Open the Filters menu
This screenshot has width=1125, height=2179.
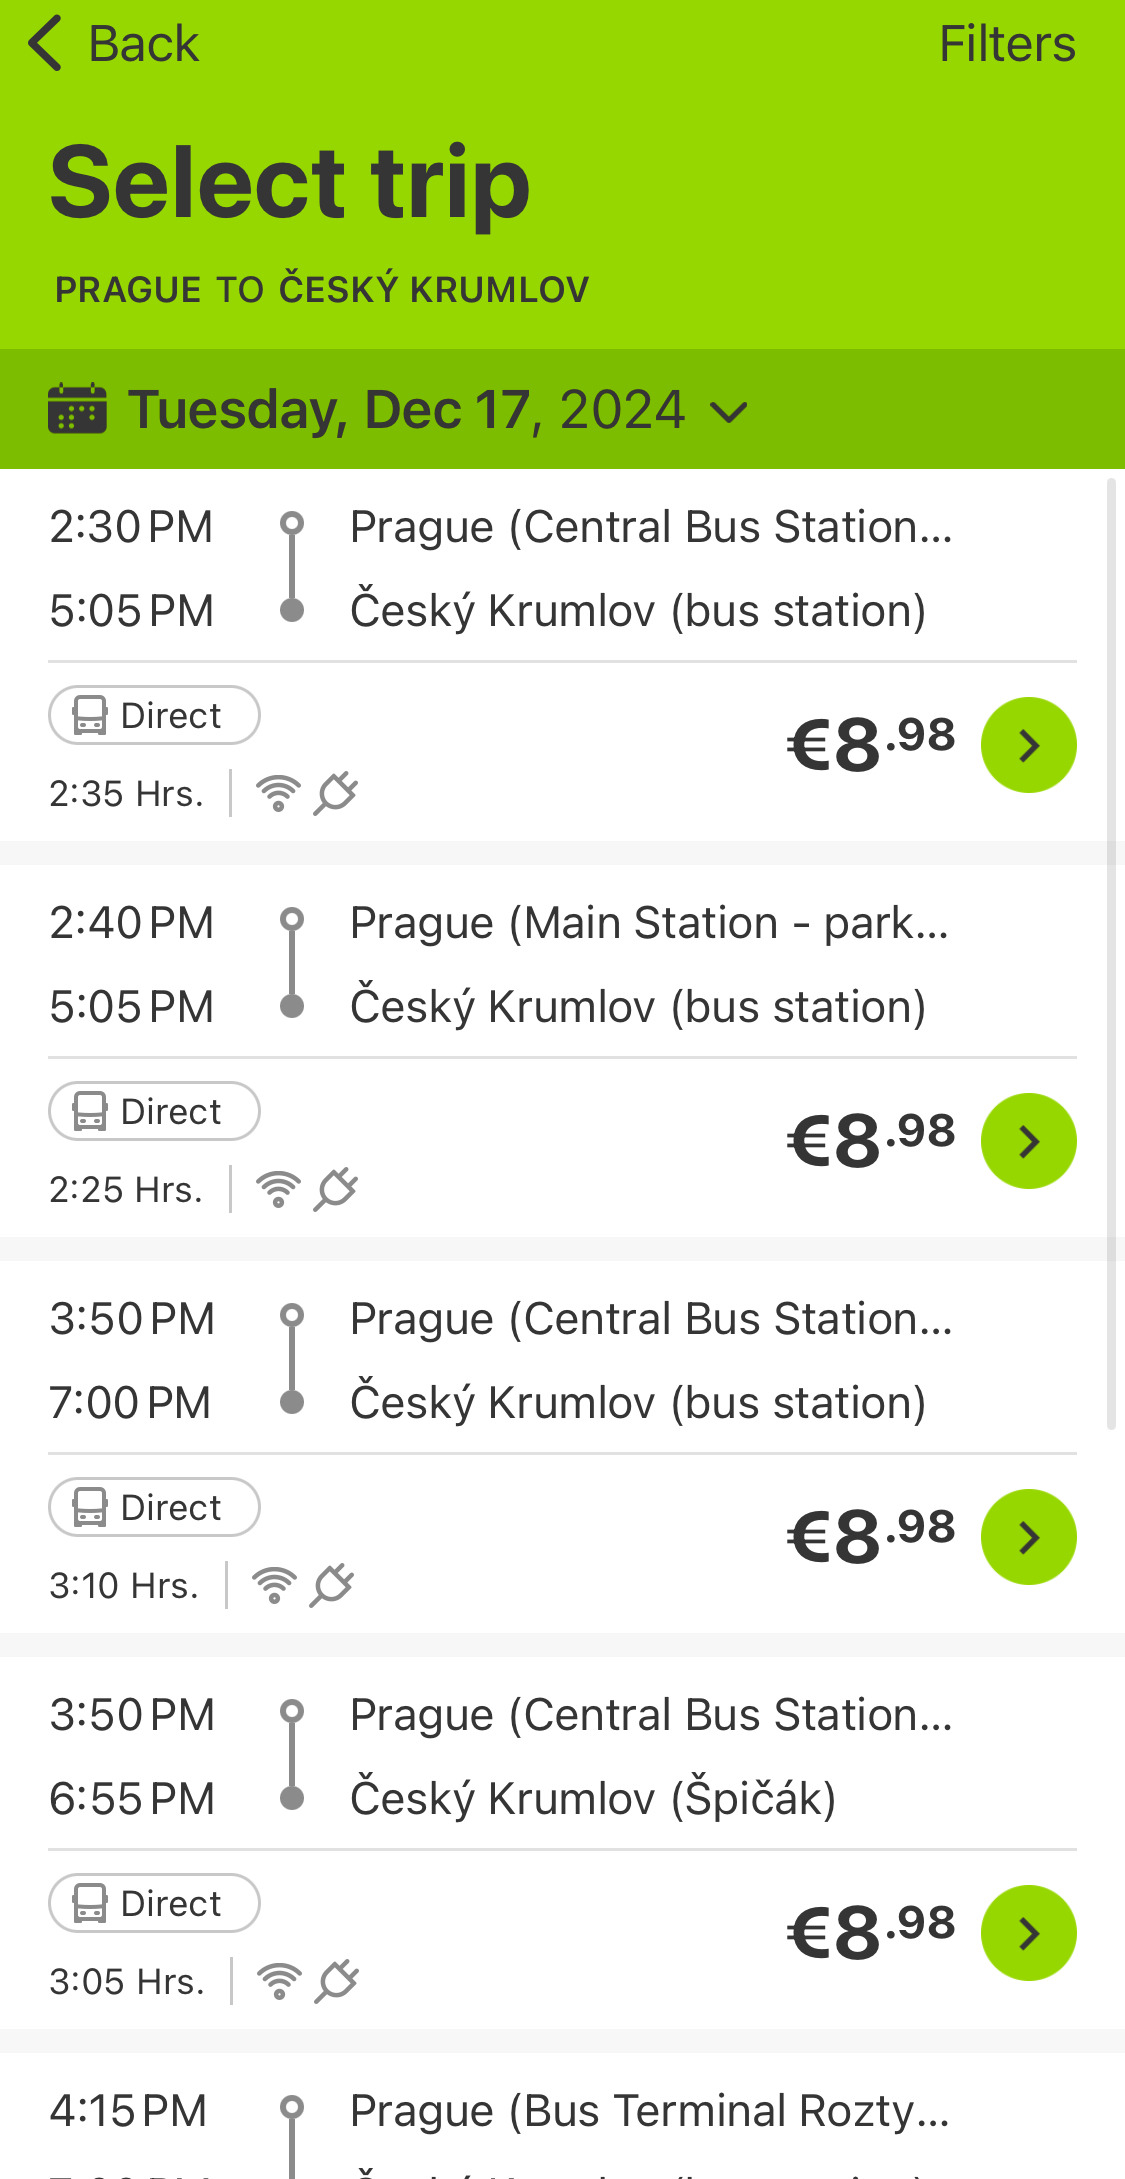click(1006, 44)
